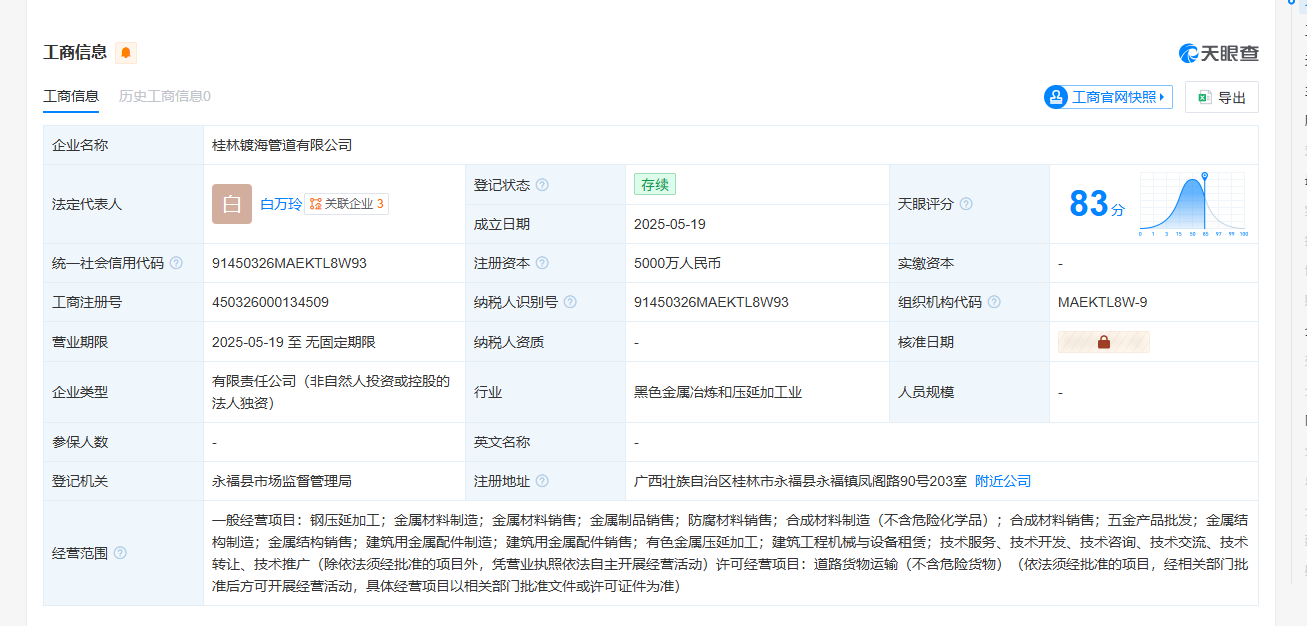Click the 白 avatar of legal representative

point(232,204)
